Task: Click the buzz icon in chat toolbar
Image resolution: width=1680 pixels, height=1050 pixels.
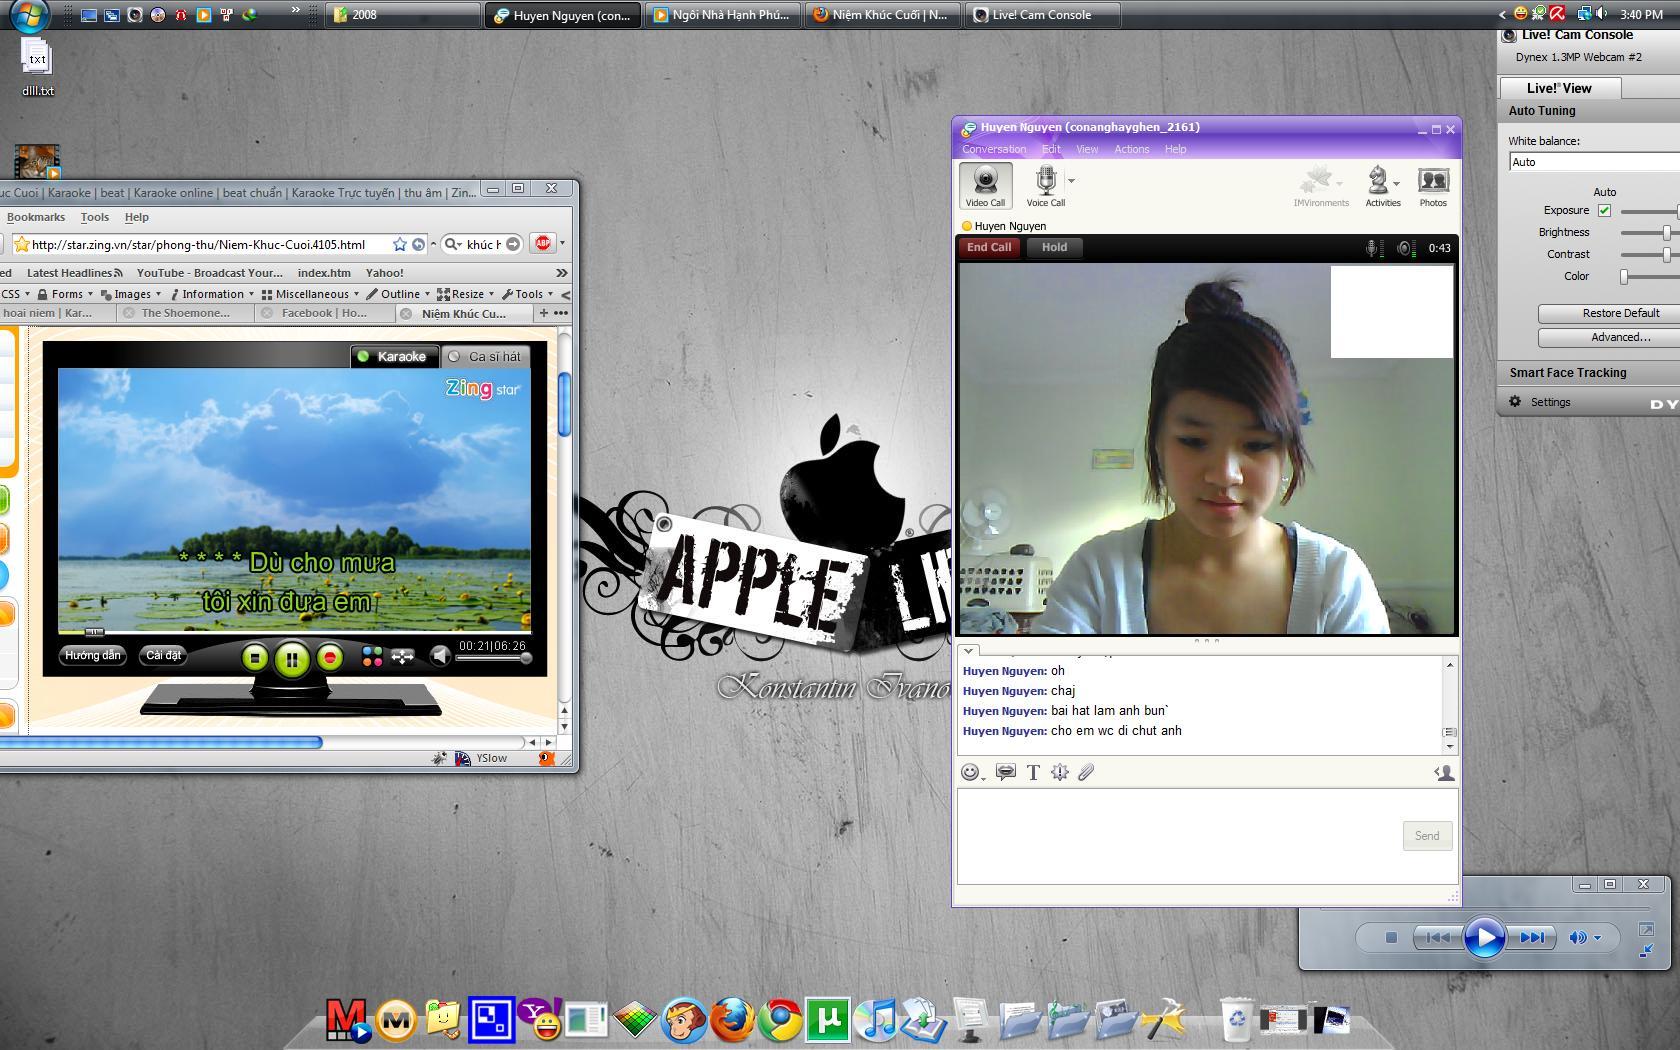Action: [1060, 772]
